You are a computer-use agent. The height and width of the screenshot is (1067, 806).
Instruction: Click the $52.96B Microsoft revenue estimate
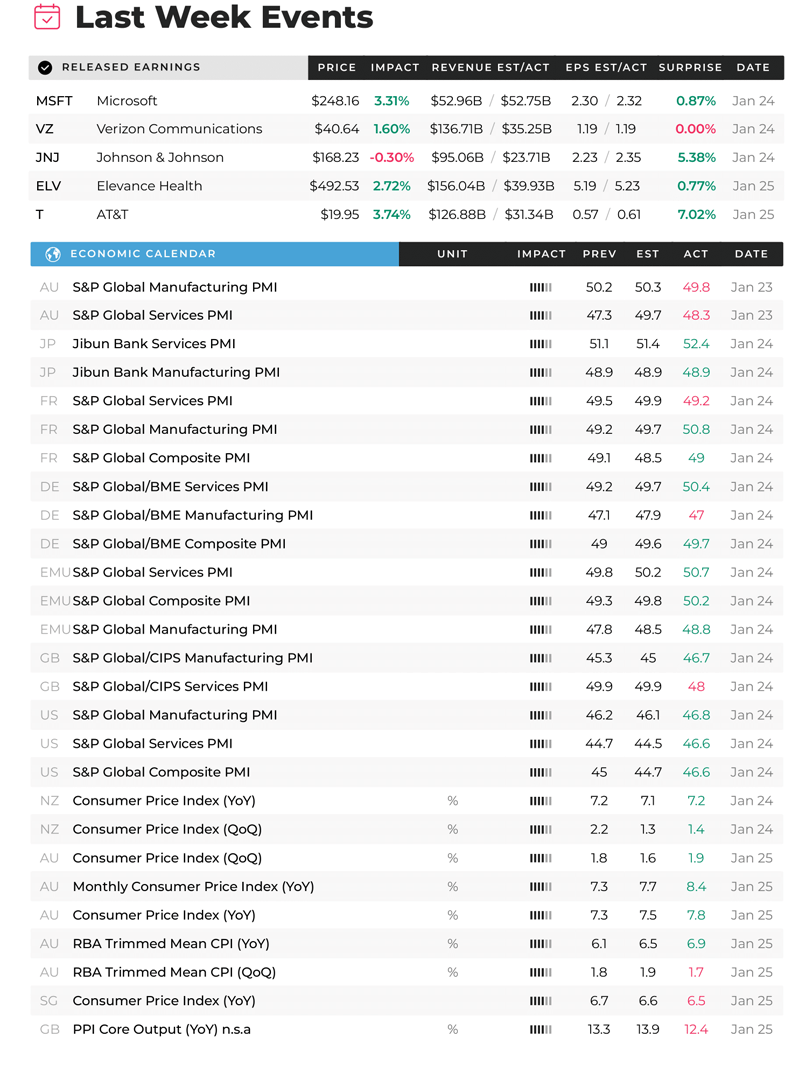tap(456, 101)
